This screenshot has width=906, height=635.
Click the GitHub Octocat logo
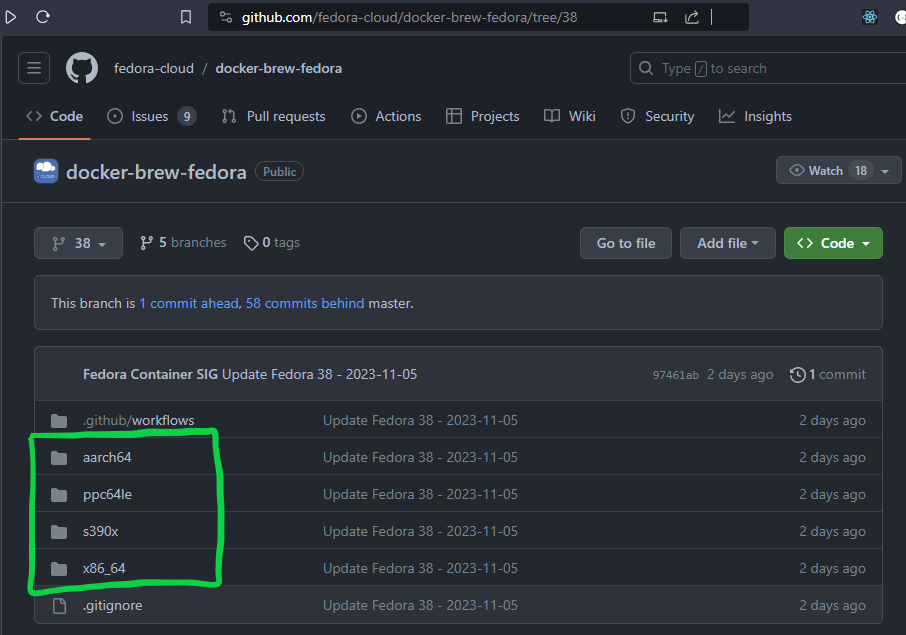pos(82,68)
